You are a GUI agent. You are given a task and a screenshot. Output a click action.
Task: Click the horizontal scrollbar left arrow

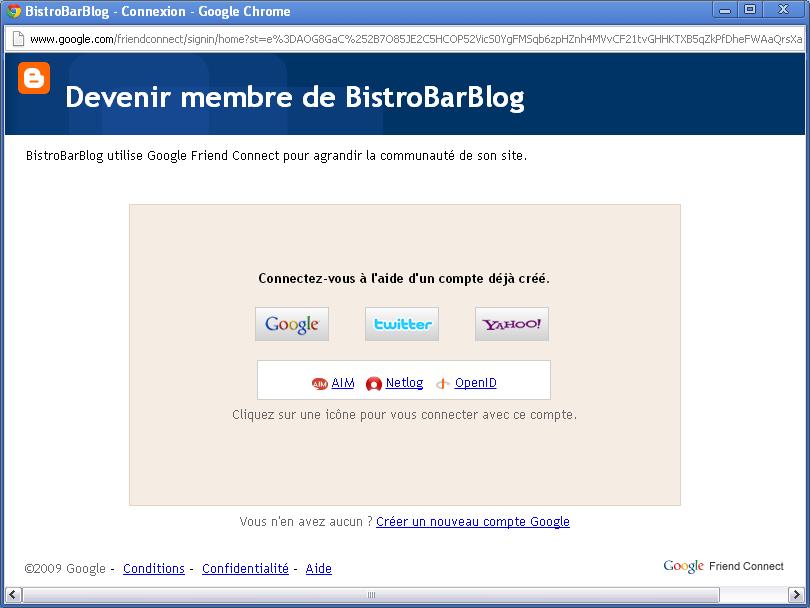click(13, 595)
